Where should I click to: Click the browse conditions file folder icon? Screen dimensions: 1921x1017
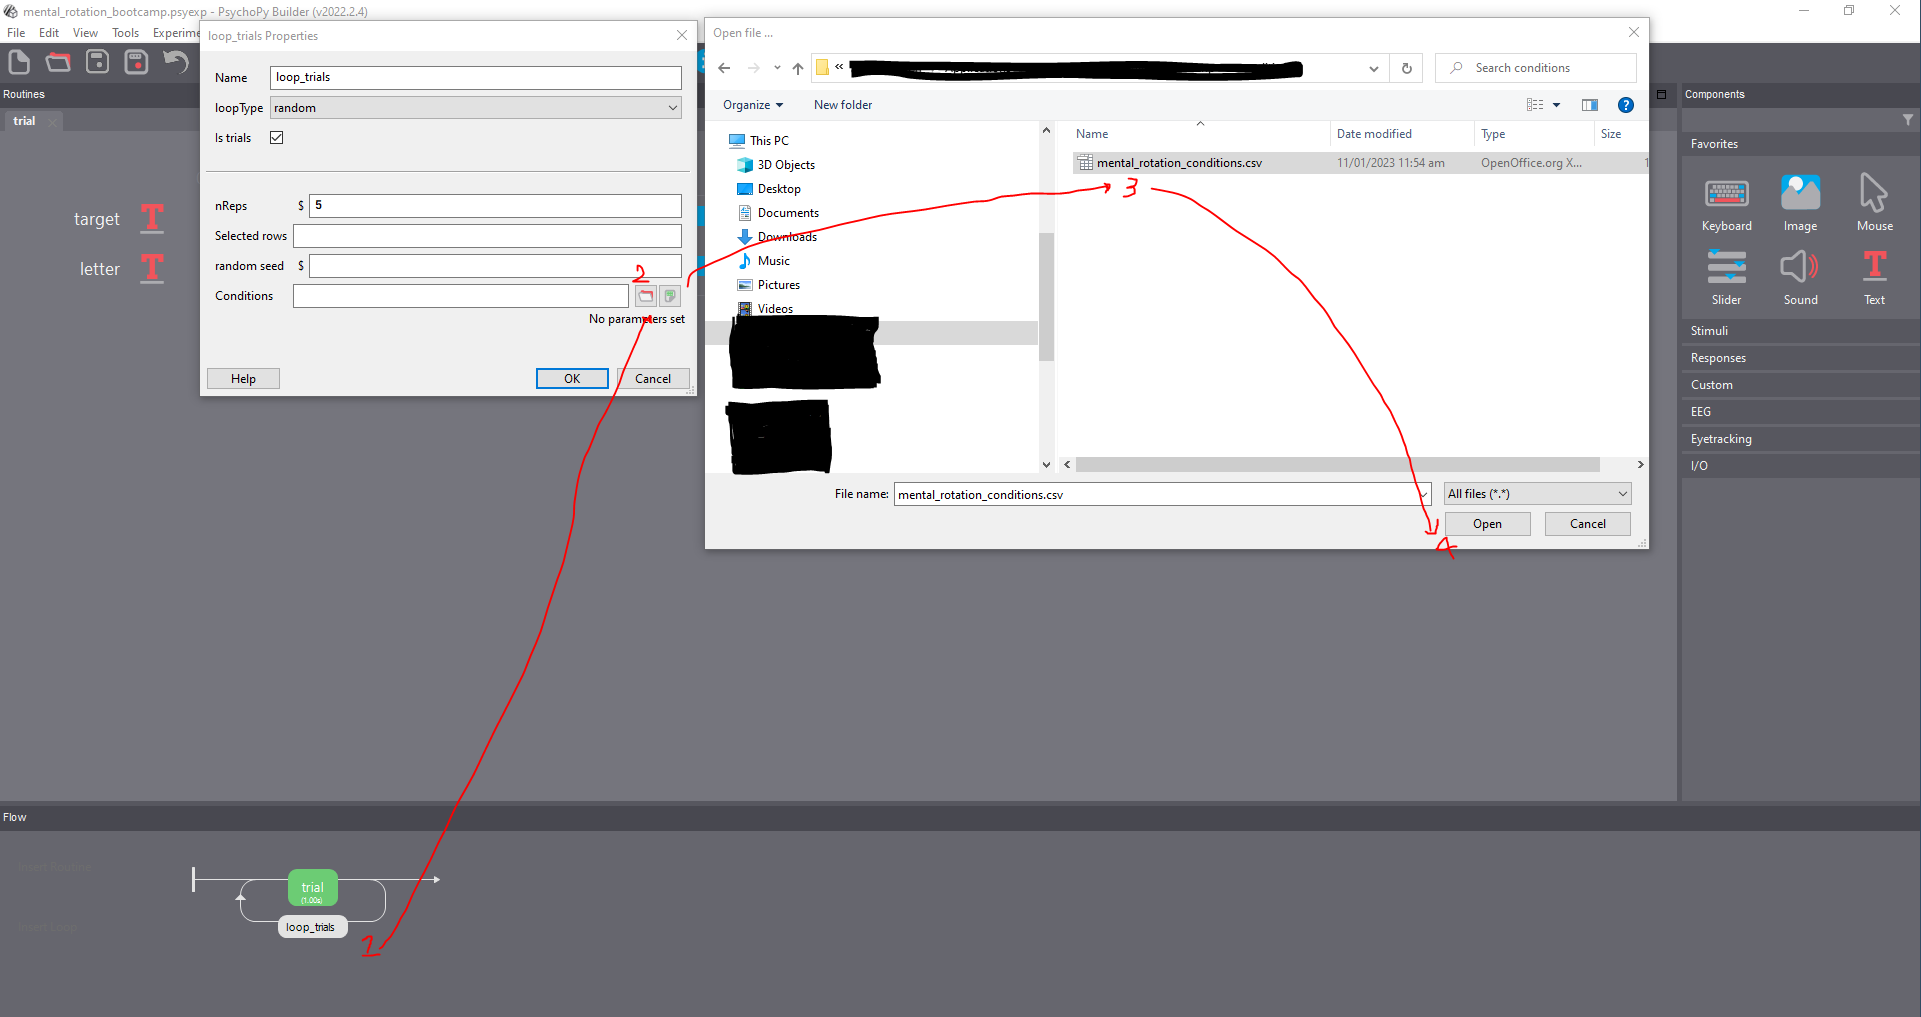pos(646,296)
